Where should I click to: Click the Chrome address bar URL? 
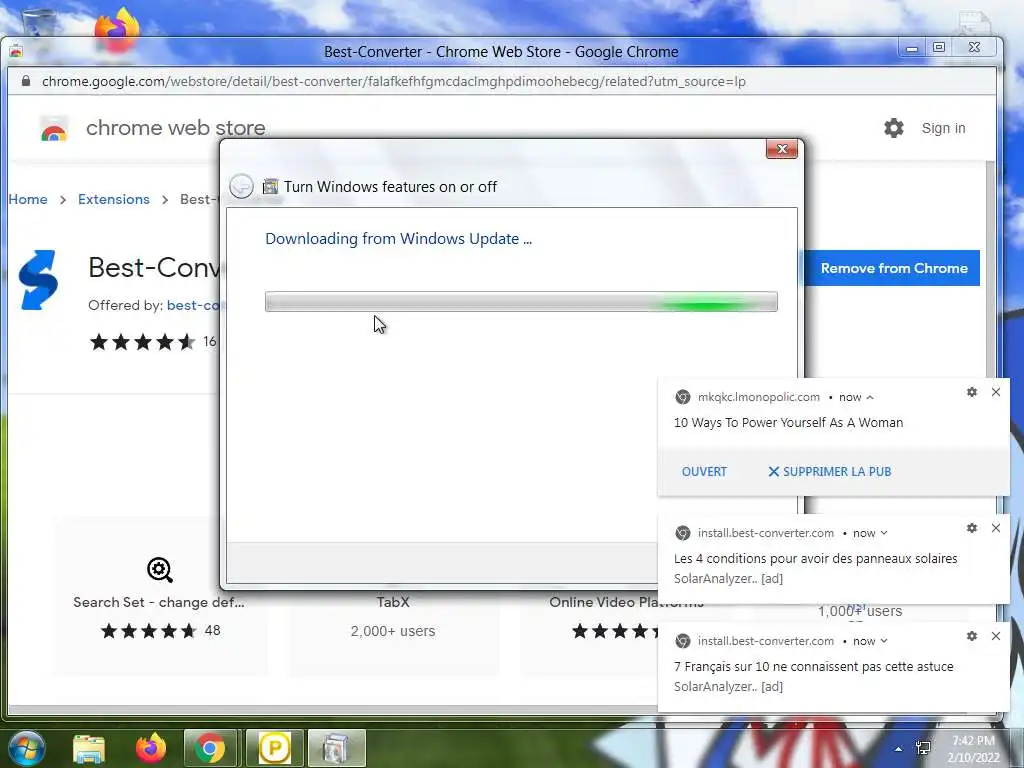click(x=394, y=81)
